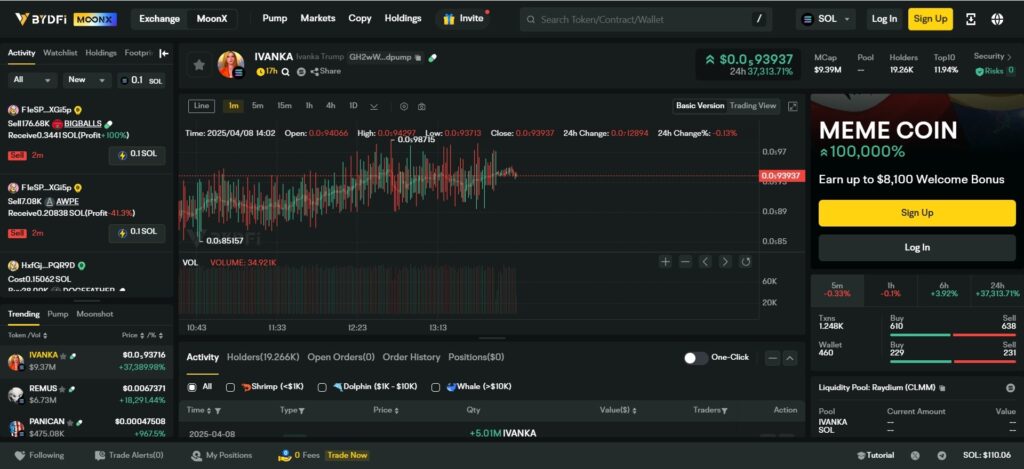1024x469 pixels.
Task: Zoom in on chart with the plus icon
Action: tap(665, 262)
